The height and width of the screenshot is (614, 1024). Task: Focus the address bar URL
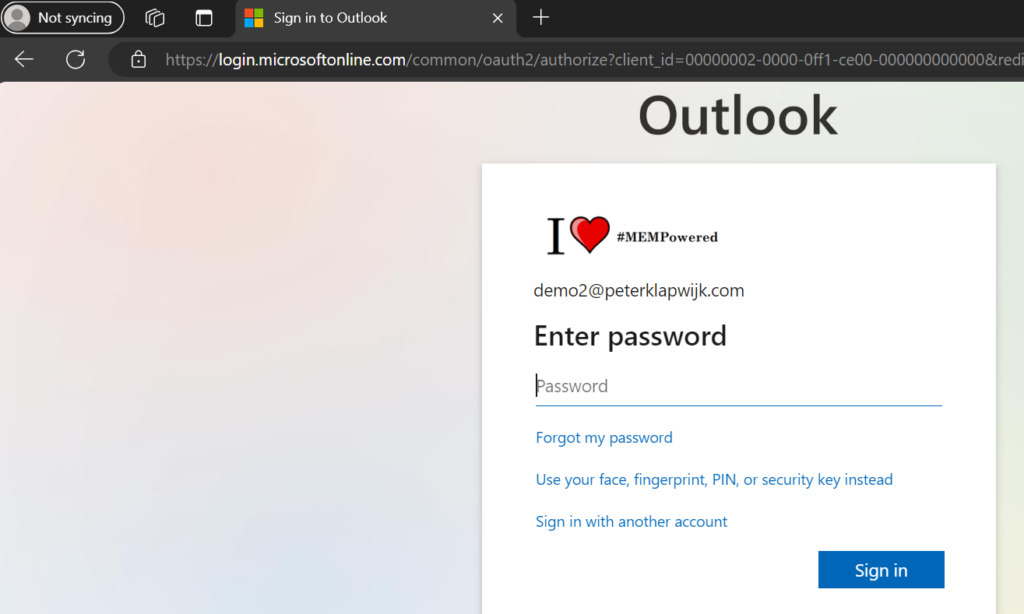pyautogui.click(x=593, y=59)
